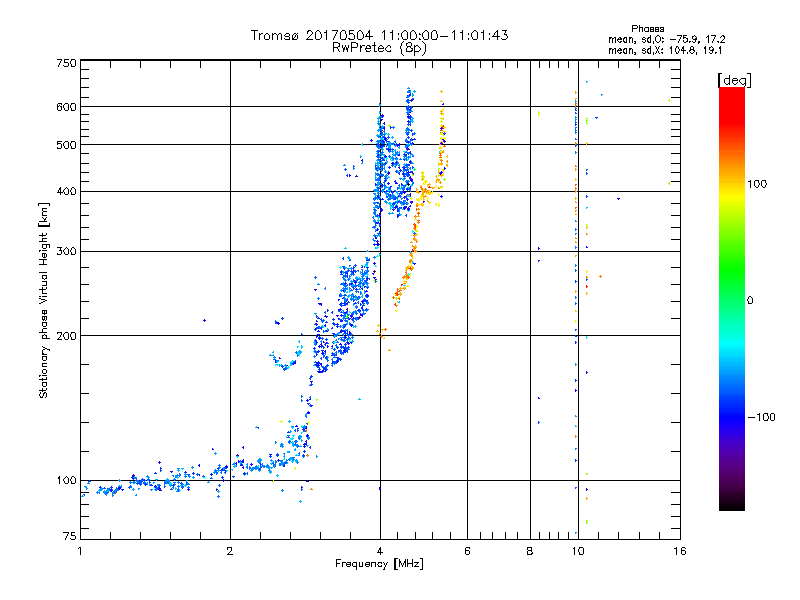Screen dimensions: 800x600
Task: Click the y-axis tick label '200'
Action: (66, 336)
